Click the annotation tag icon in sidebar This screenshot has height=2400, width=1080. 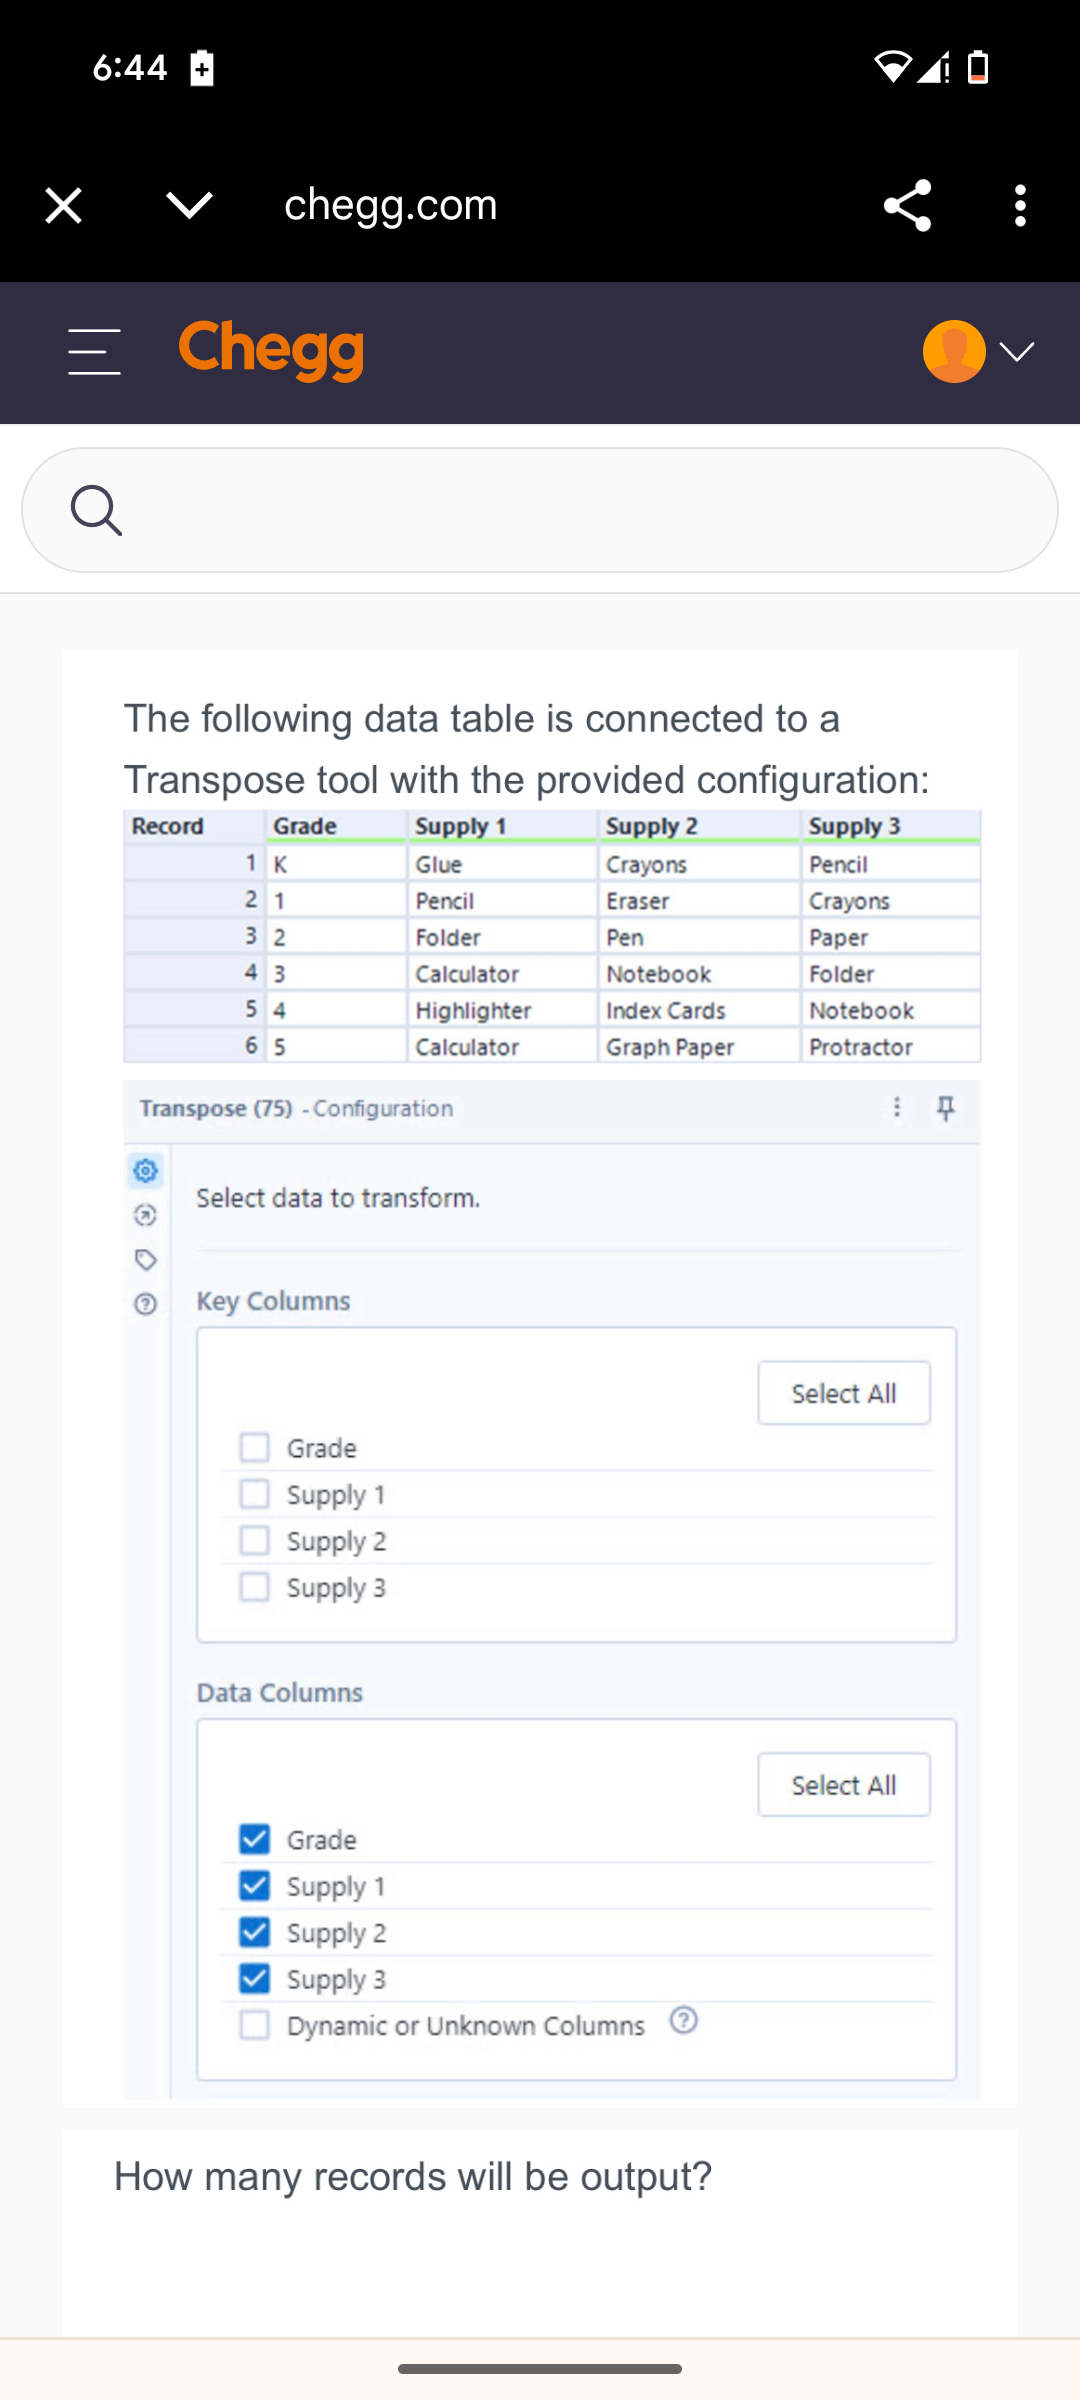(x=145, y=1259)
